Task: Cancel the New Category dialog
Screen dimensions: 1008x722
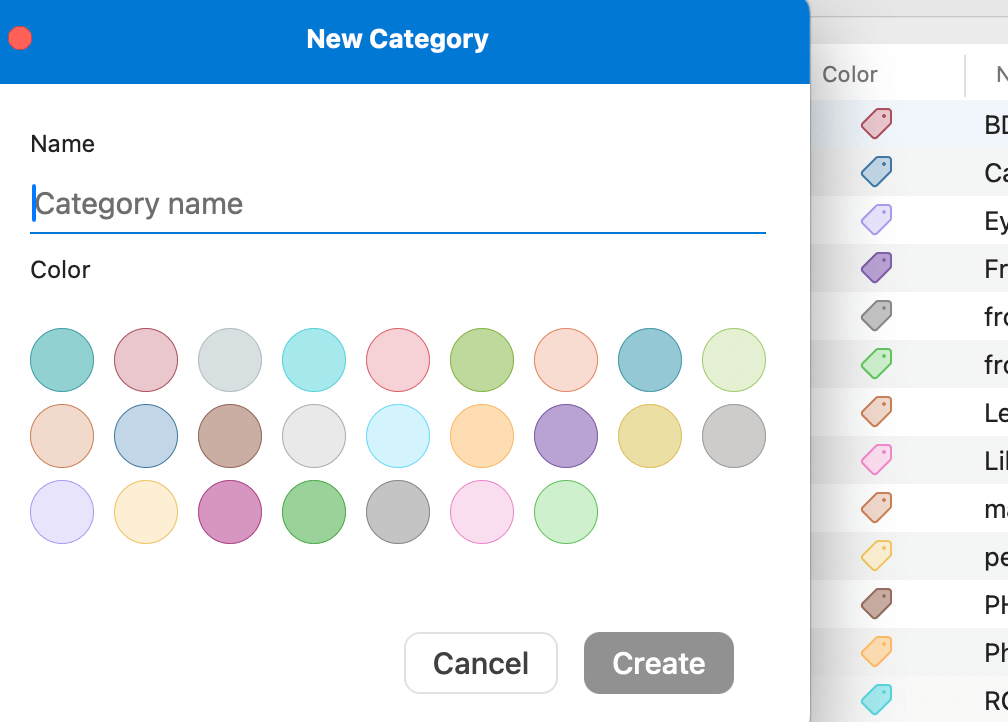Action: 481,663
